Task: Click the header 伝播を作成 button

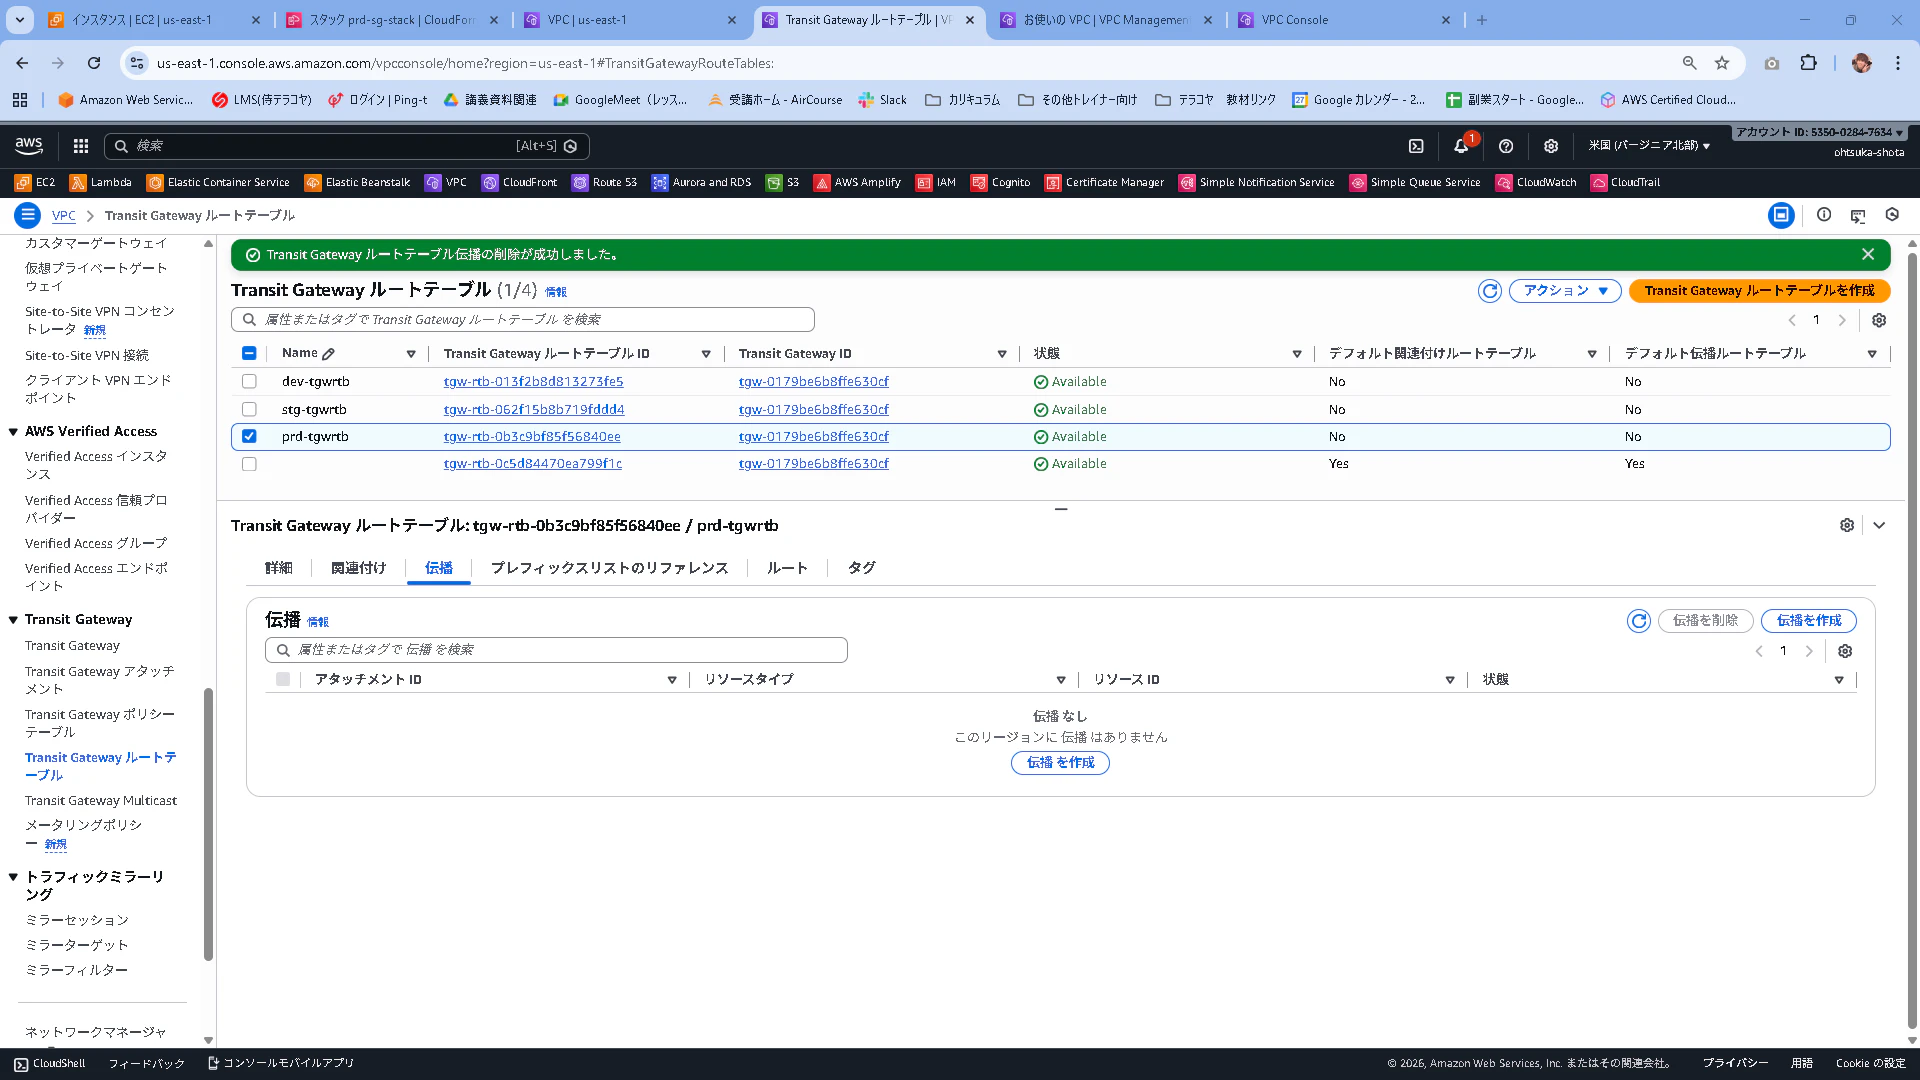Action: [x=1809, y=621]
